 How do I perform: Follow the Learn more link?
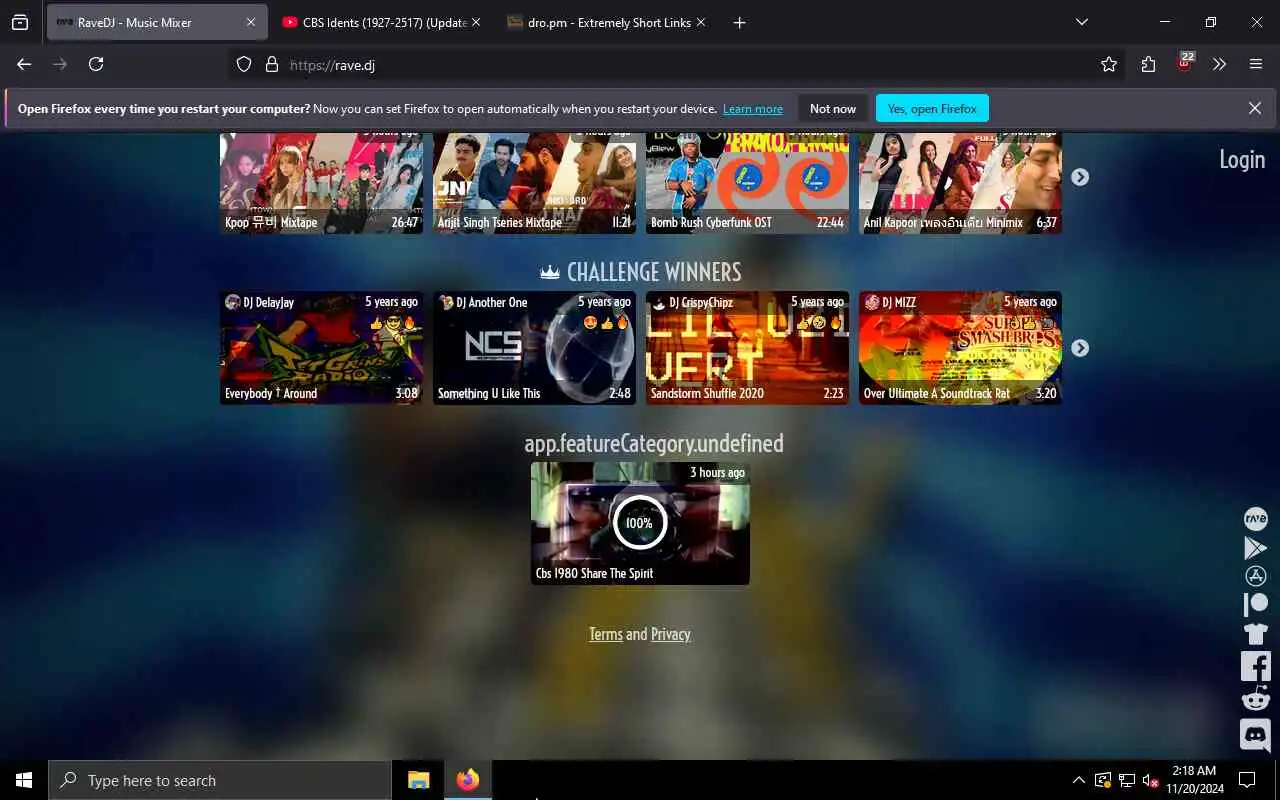pyautogui.click(x=753, y=109)
